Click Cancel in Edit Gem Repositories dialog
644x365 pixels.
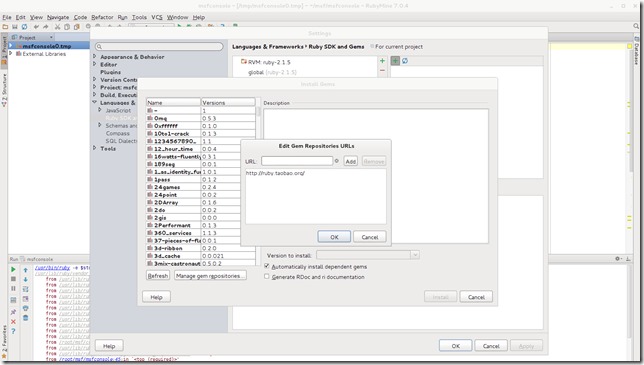370,237
